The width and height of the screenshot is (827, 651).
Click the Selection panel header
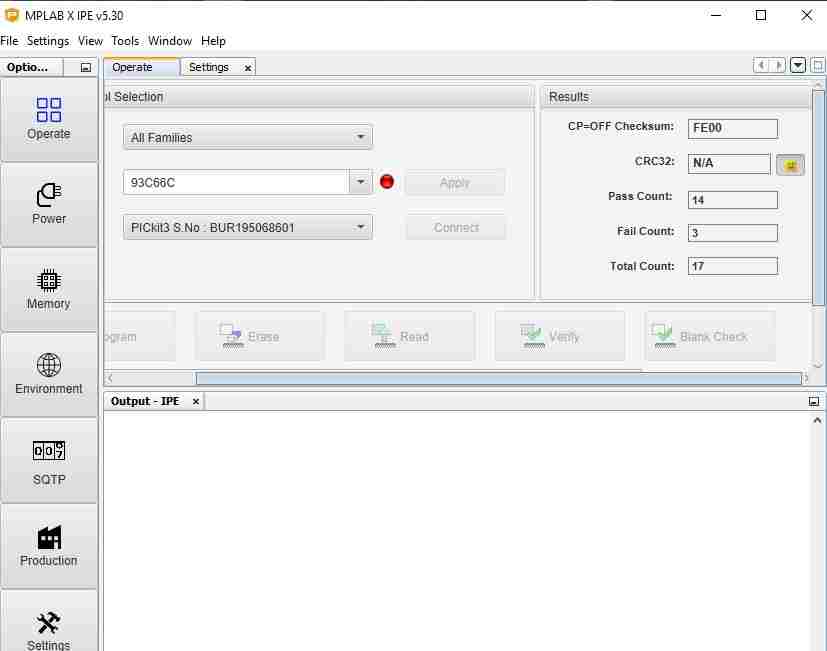click(319, 97)
